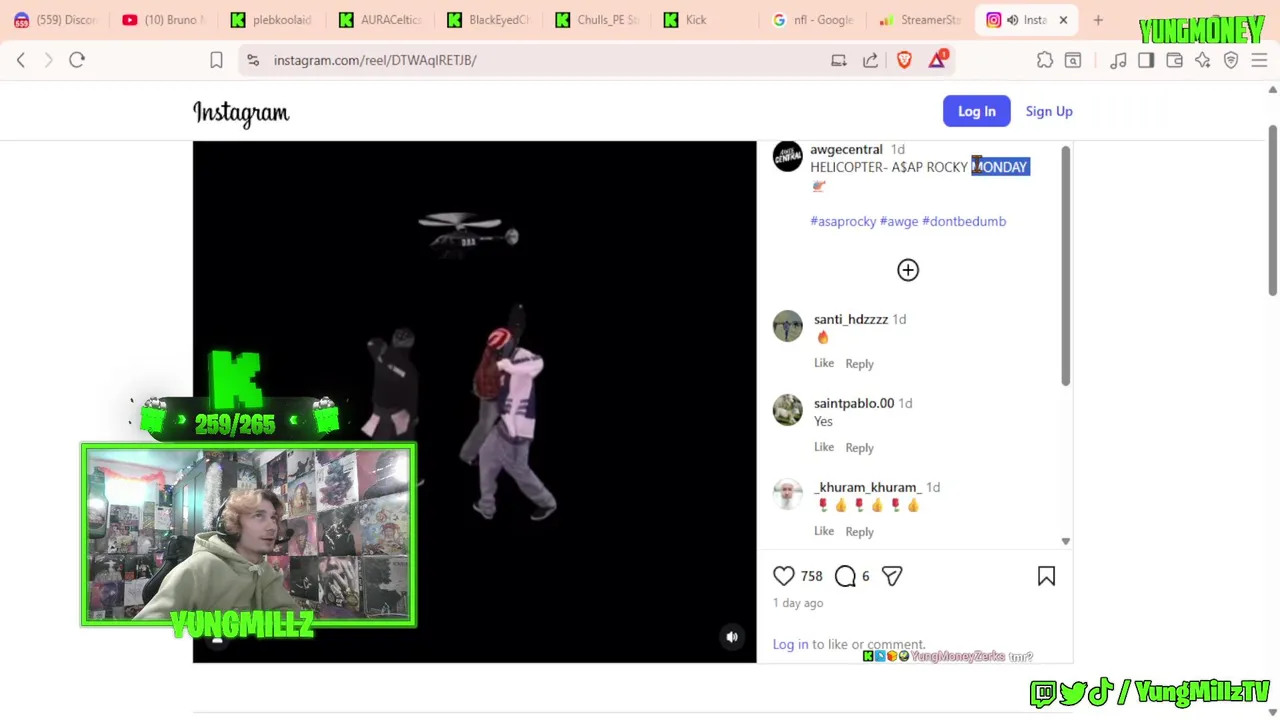The image size is (1280, 720).
Task: Switch to the nfl - Google tab
Action: 812,20
